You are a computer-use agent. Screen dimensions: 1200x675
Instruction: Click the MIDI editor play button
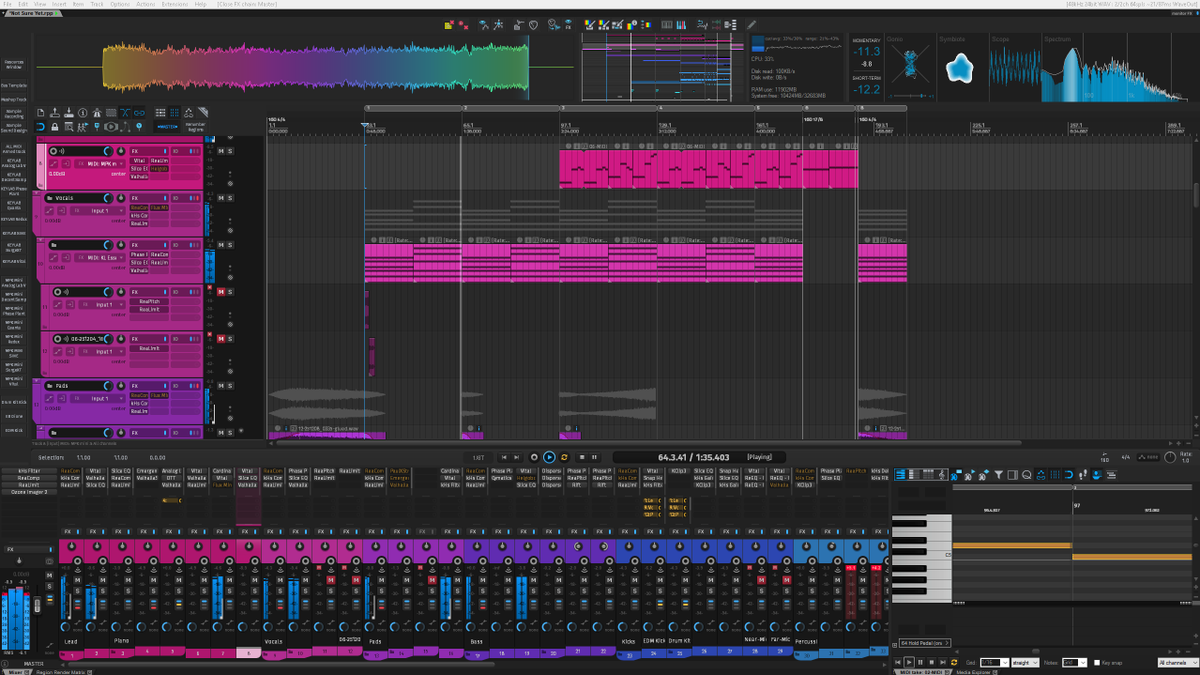click(909, 662)
